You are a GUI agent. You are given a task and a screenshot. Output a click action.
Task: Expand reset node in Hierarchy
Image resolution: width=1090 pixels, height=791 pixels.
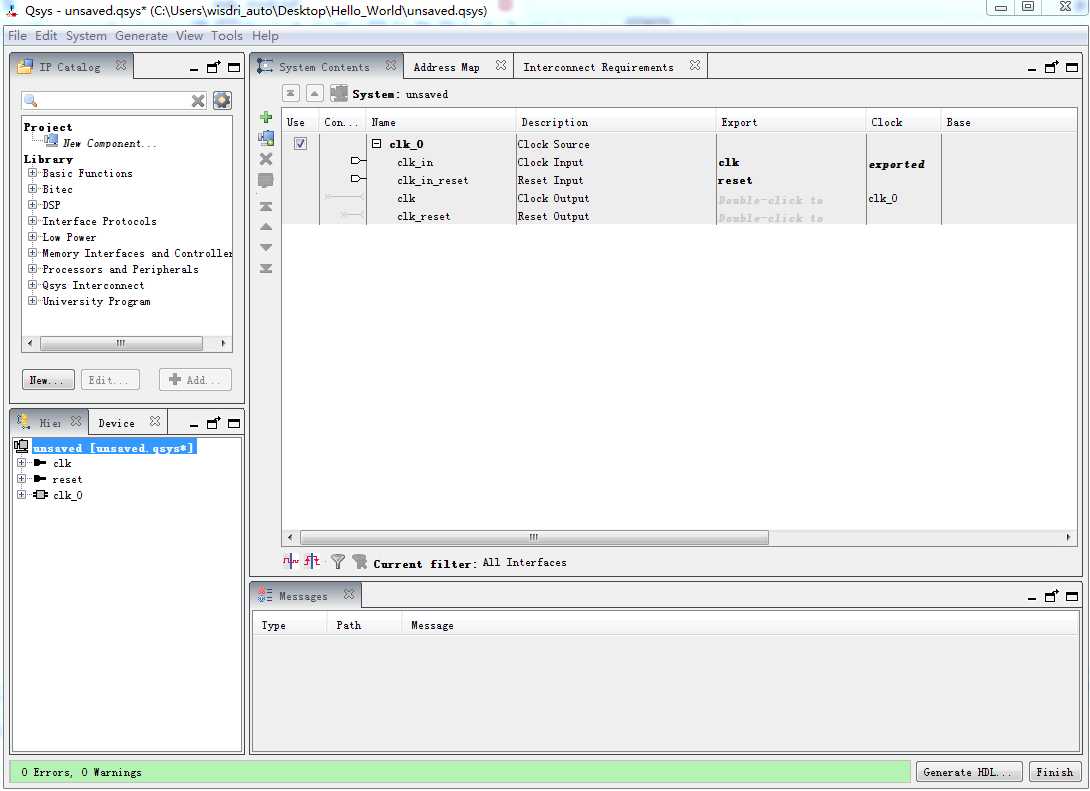click(x=22, y=478)
